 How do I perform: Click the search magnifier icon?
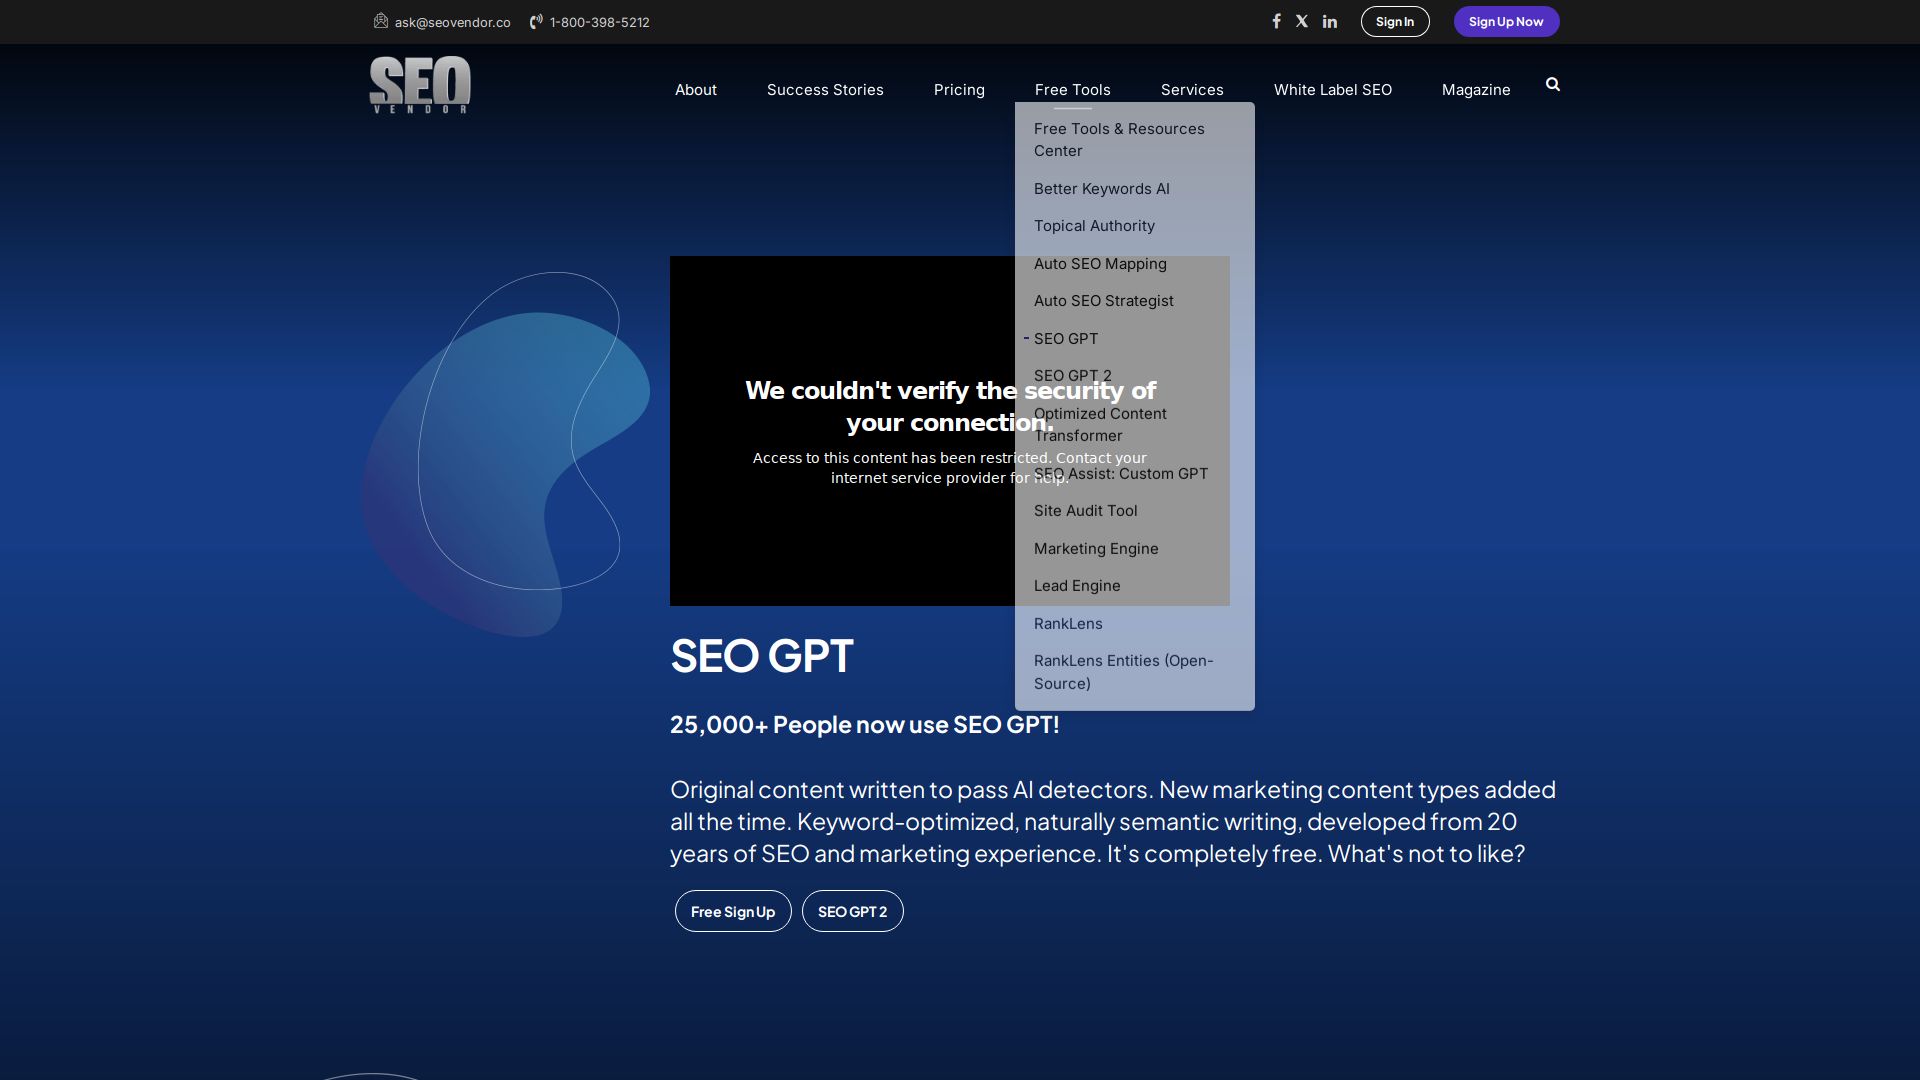[x=1551, y=84]
